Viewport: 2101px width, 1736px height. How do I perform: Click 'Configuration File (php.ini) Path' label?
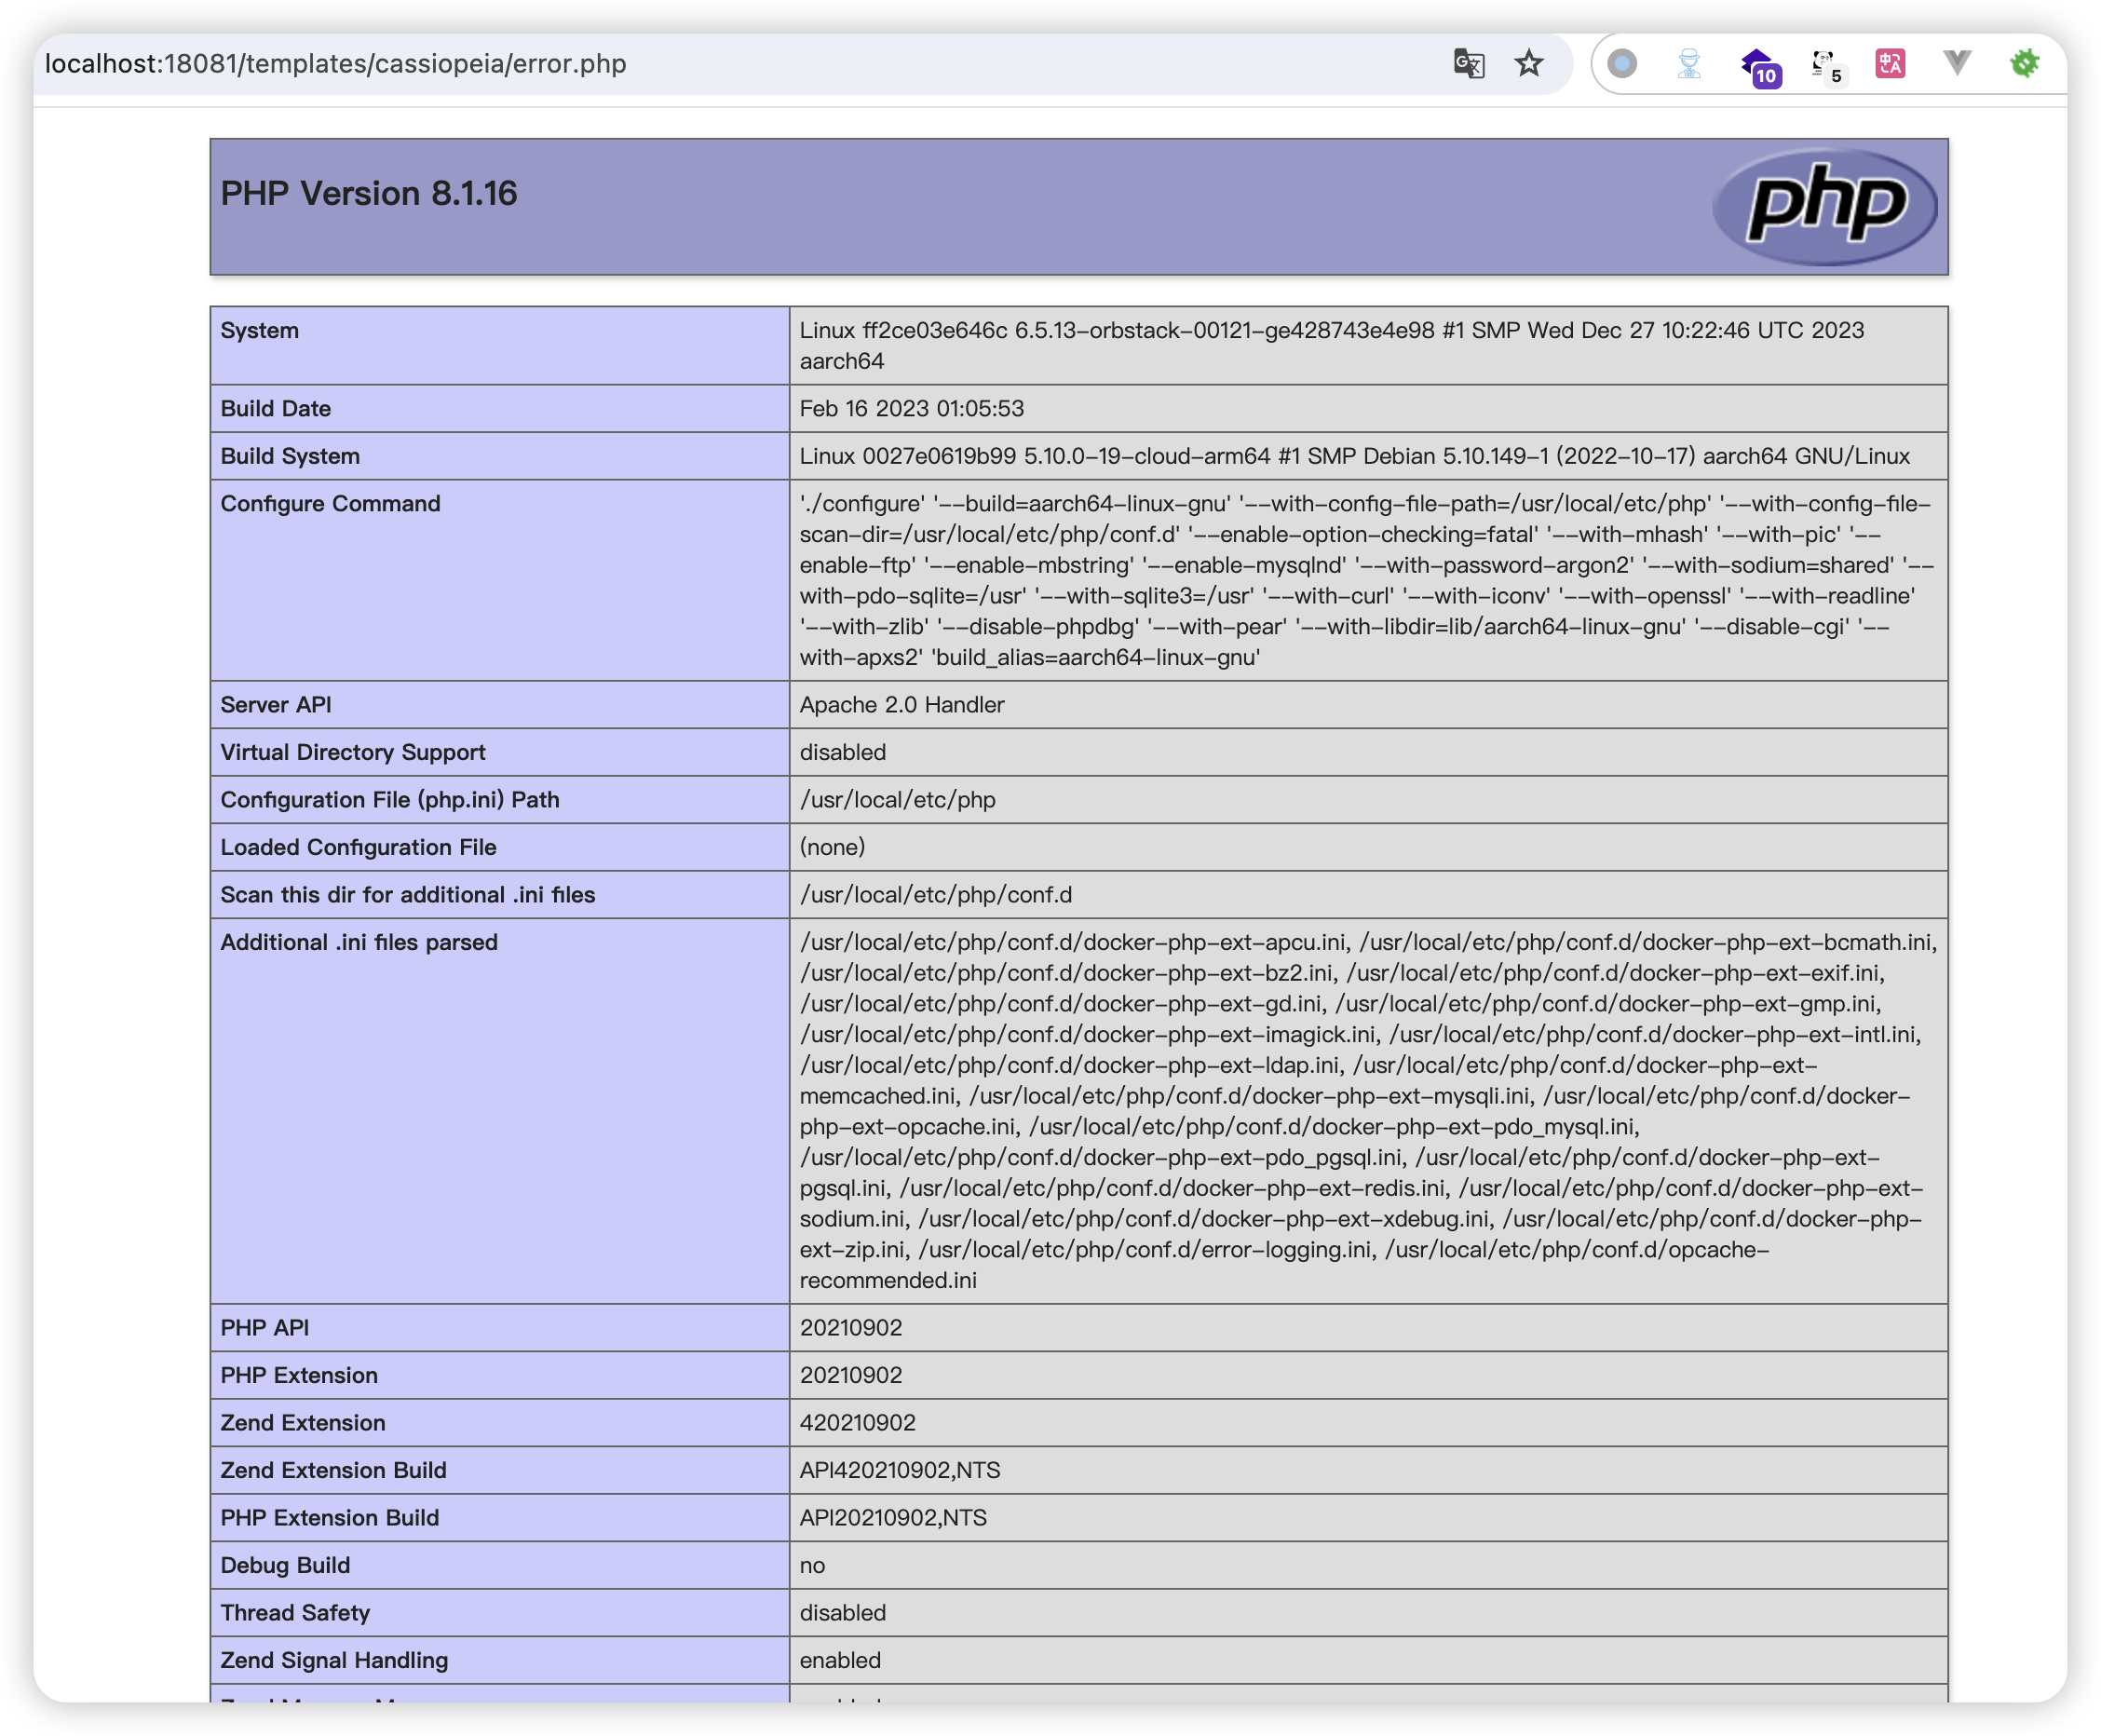tap(390, 799)
